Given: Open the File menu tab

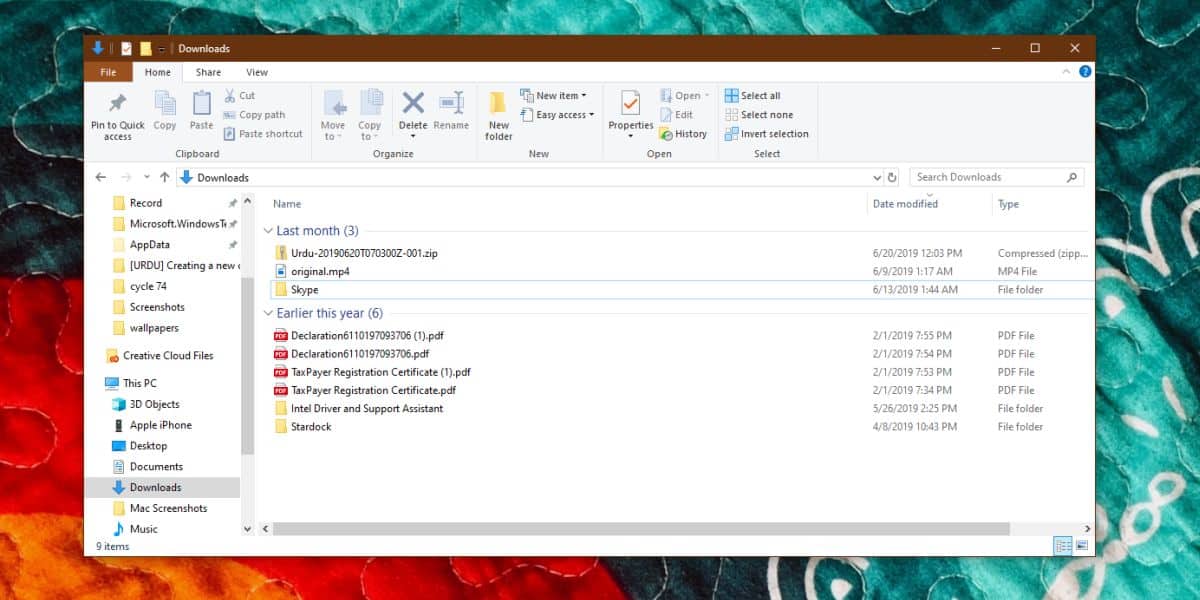Looking at the screenshot, I should click(x=108, y=72).
